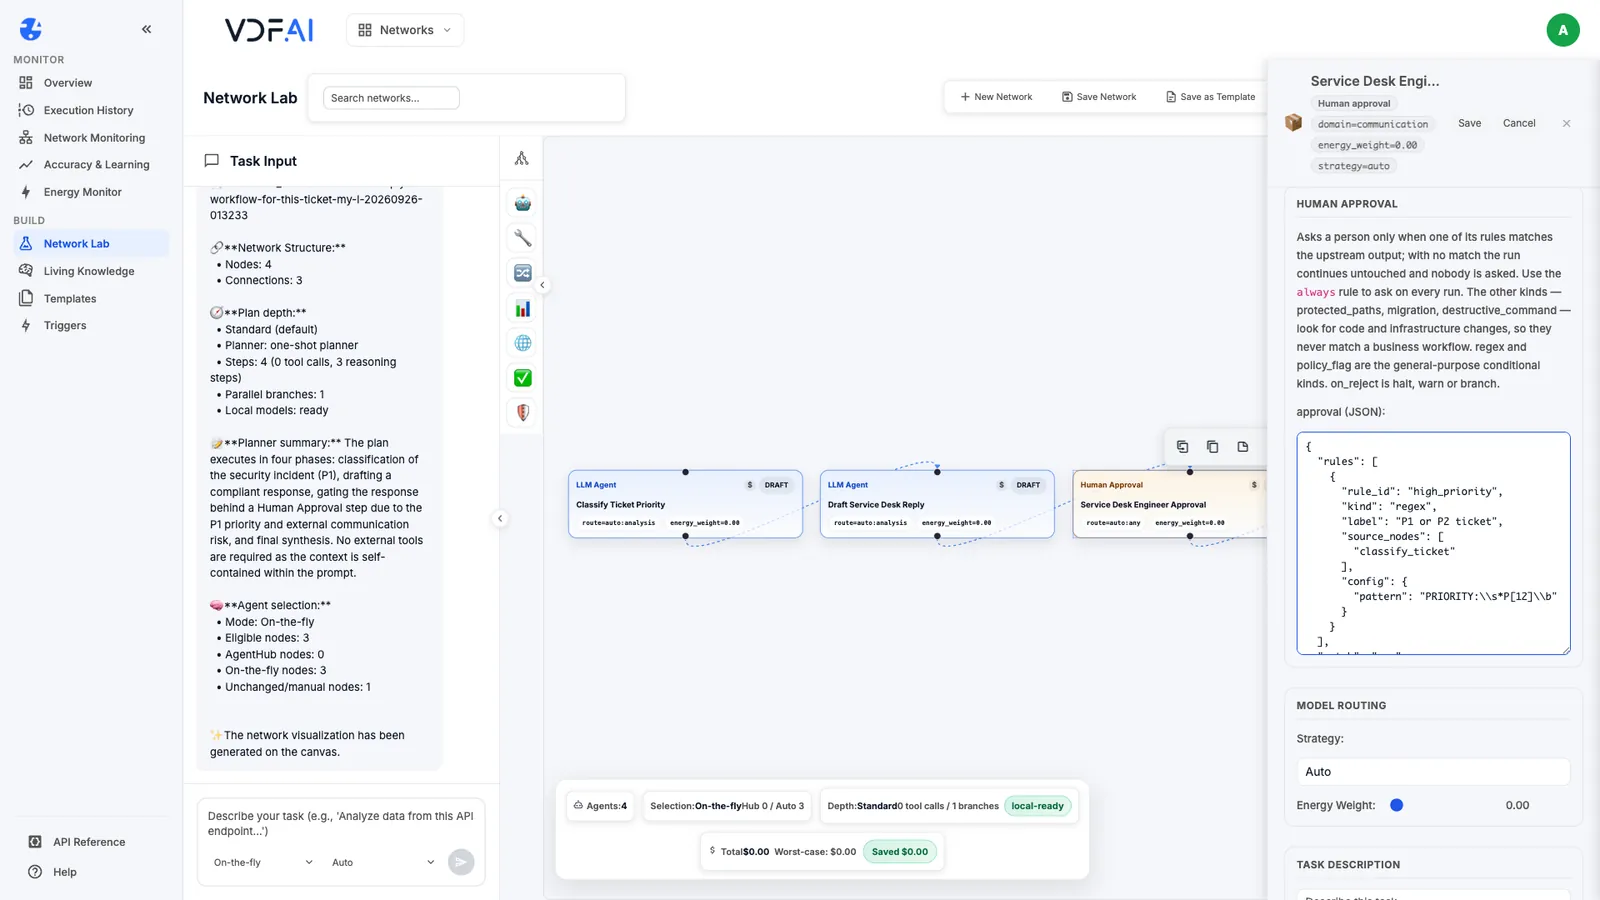
Task: Select the shuffle router node tool
Action: coord(522,273)
